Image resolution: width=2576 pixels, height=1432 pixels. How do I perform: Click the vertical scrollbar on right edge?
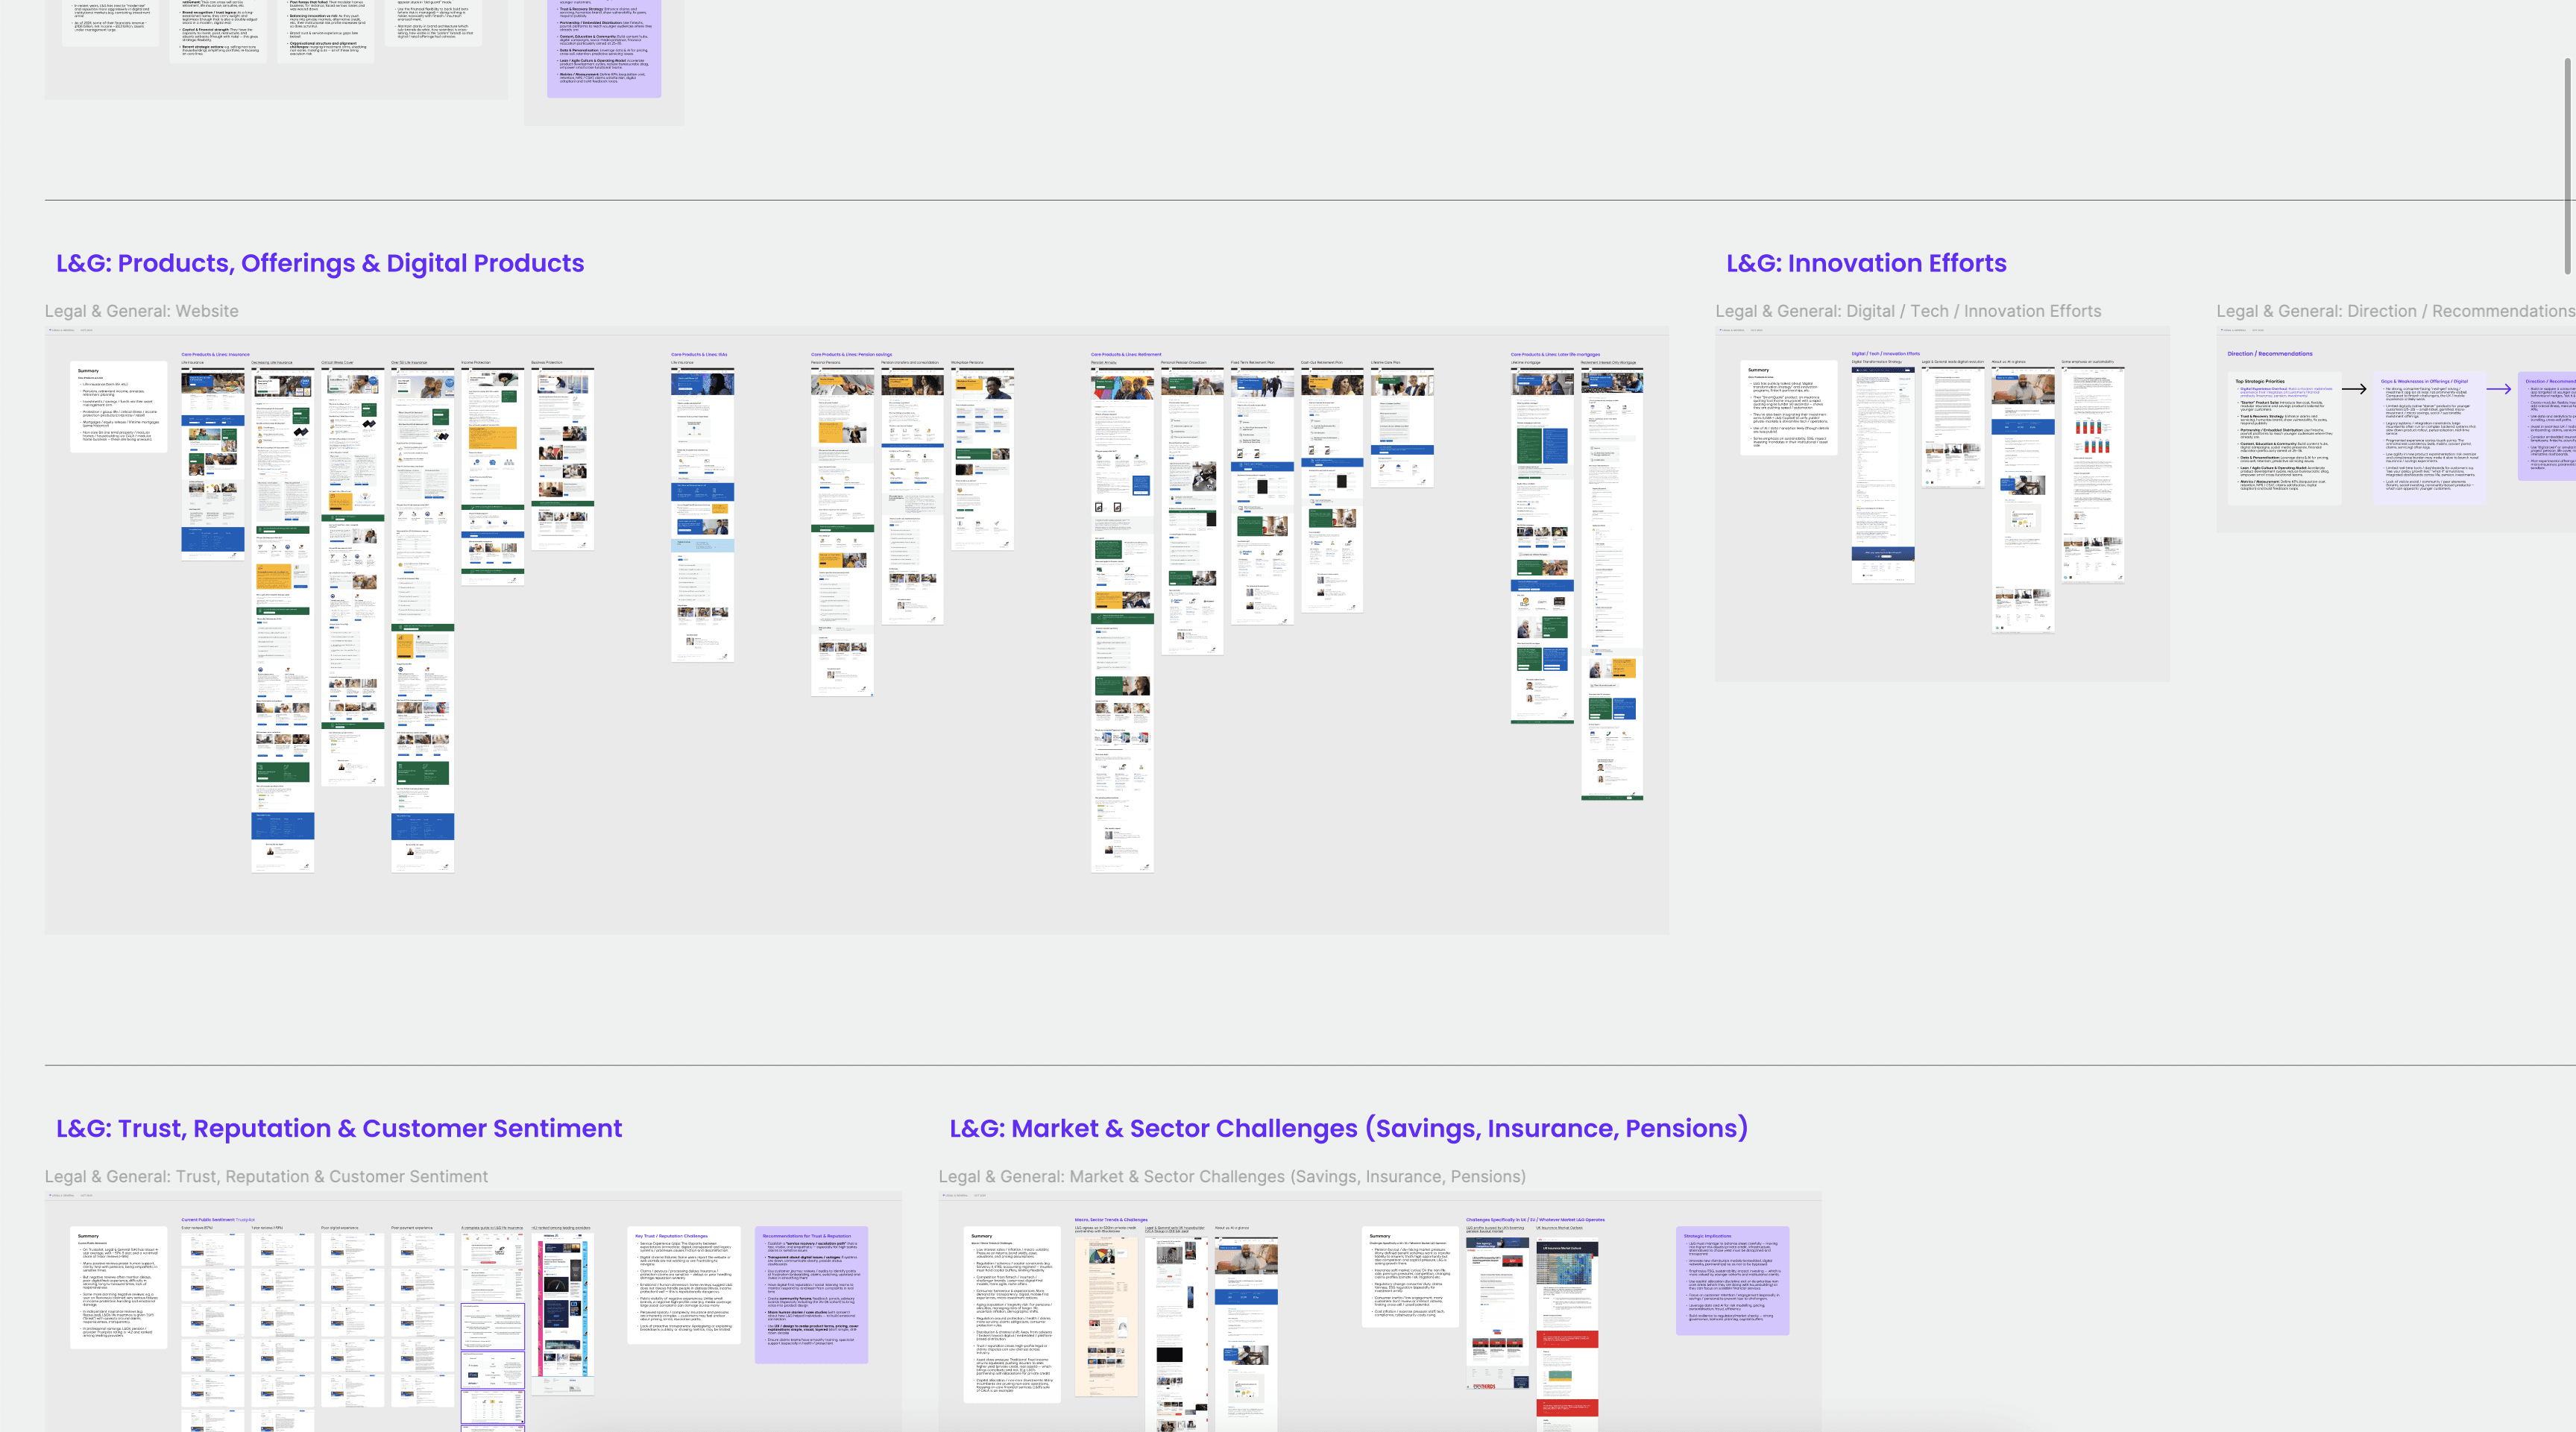(2569, 165)
